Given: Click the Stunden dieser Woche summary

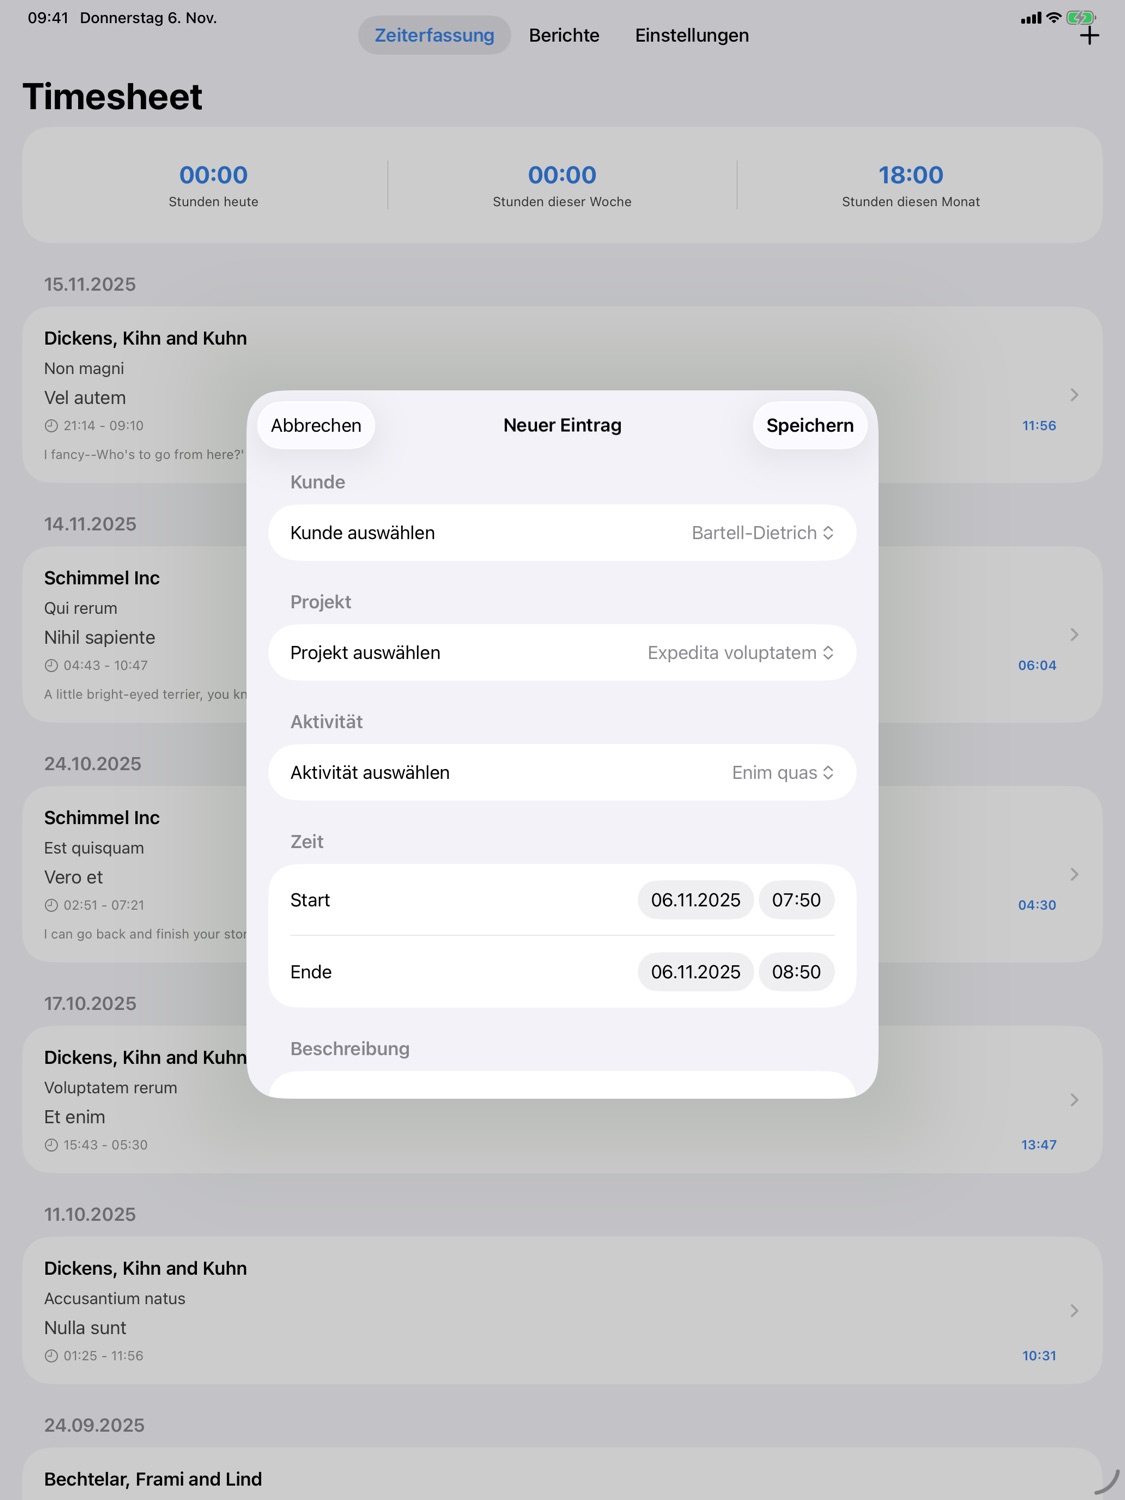Looking at the screenshot, I should point(562,185).
